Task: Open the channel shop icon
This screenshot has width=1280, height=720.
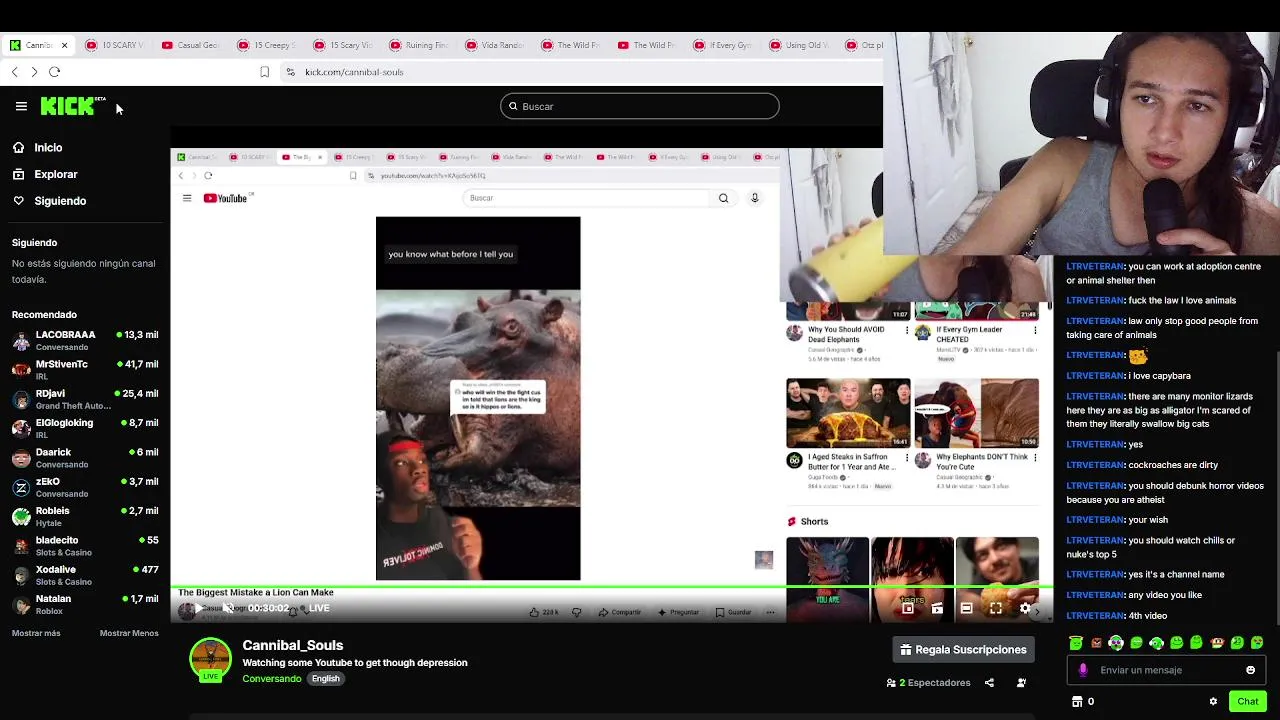Action: [x=1077, y=702]
